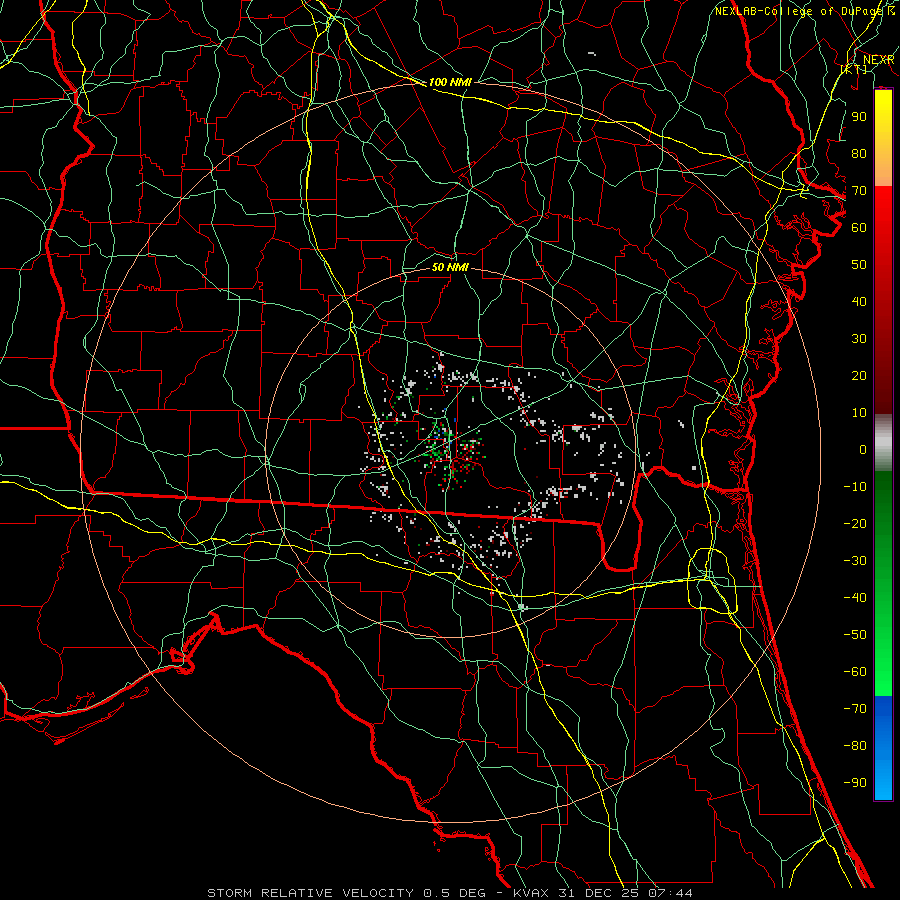The width and height of the screenshot is (900, 900).
Task: Click the 0.5 DEG elevation text
Action: (x=455, y=893)
